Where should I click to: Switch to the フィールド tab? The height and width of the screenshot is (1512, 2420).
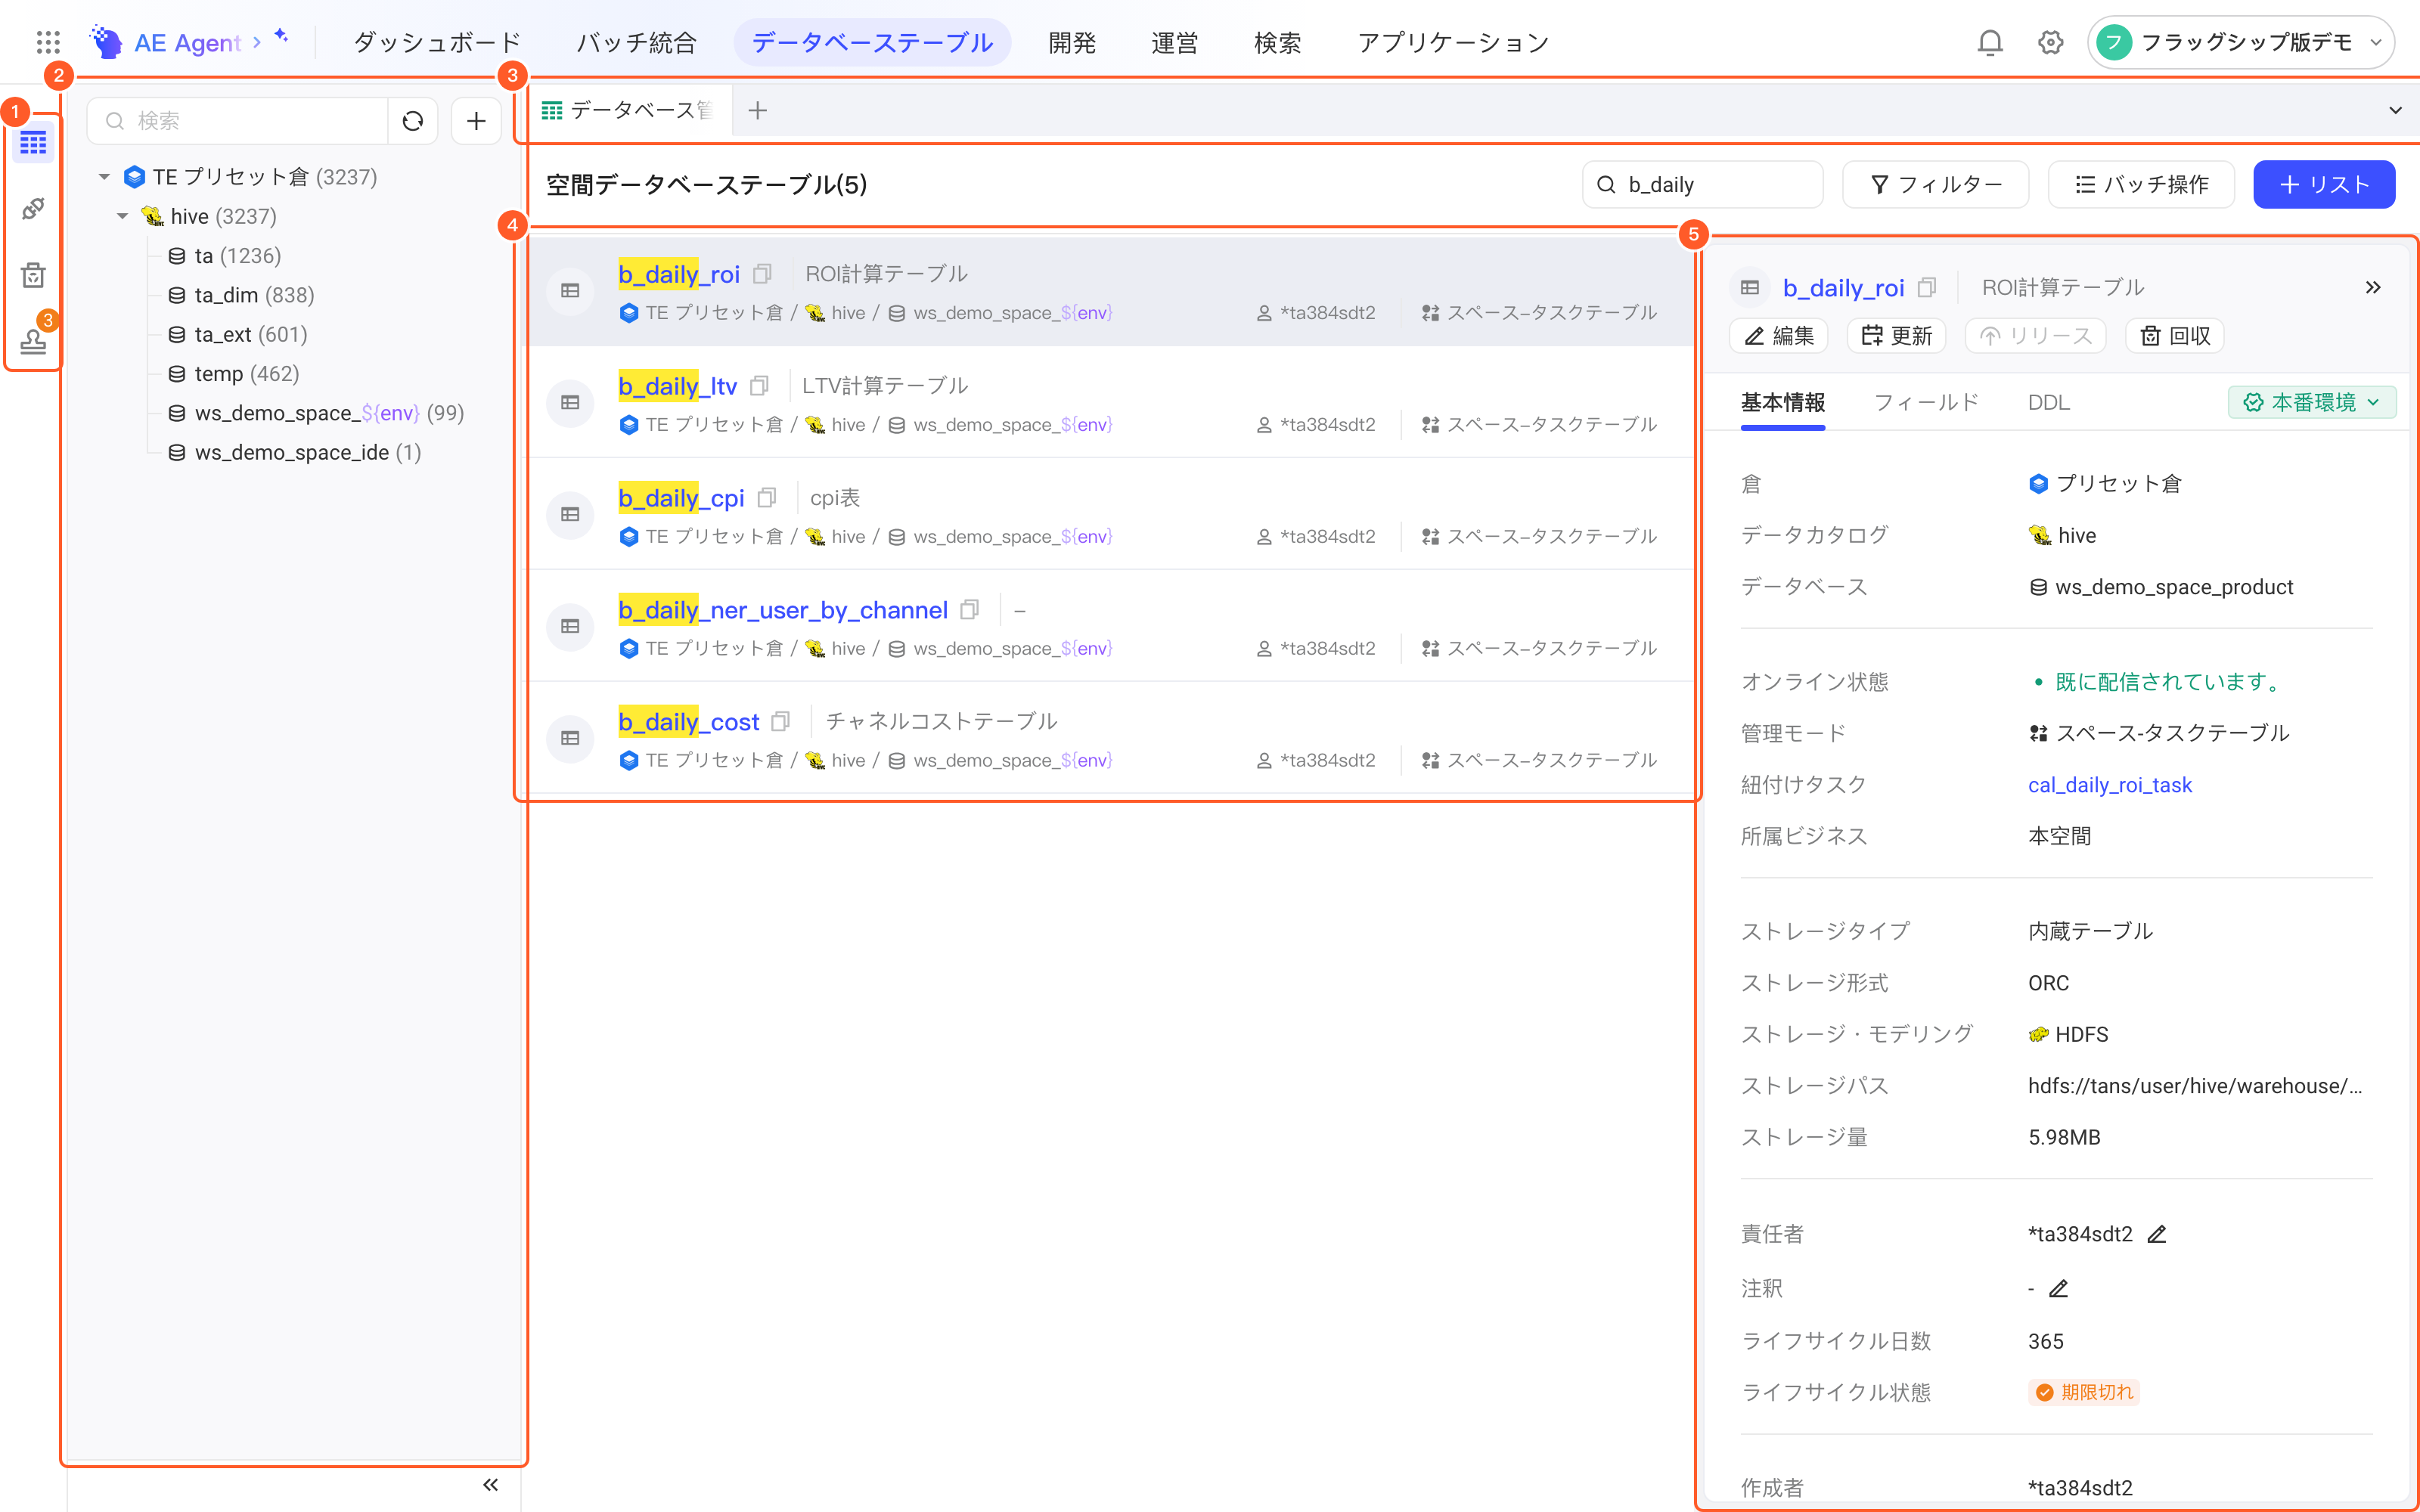pos(1926,402)
